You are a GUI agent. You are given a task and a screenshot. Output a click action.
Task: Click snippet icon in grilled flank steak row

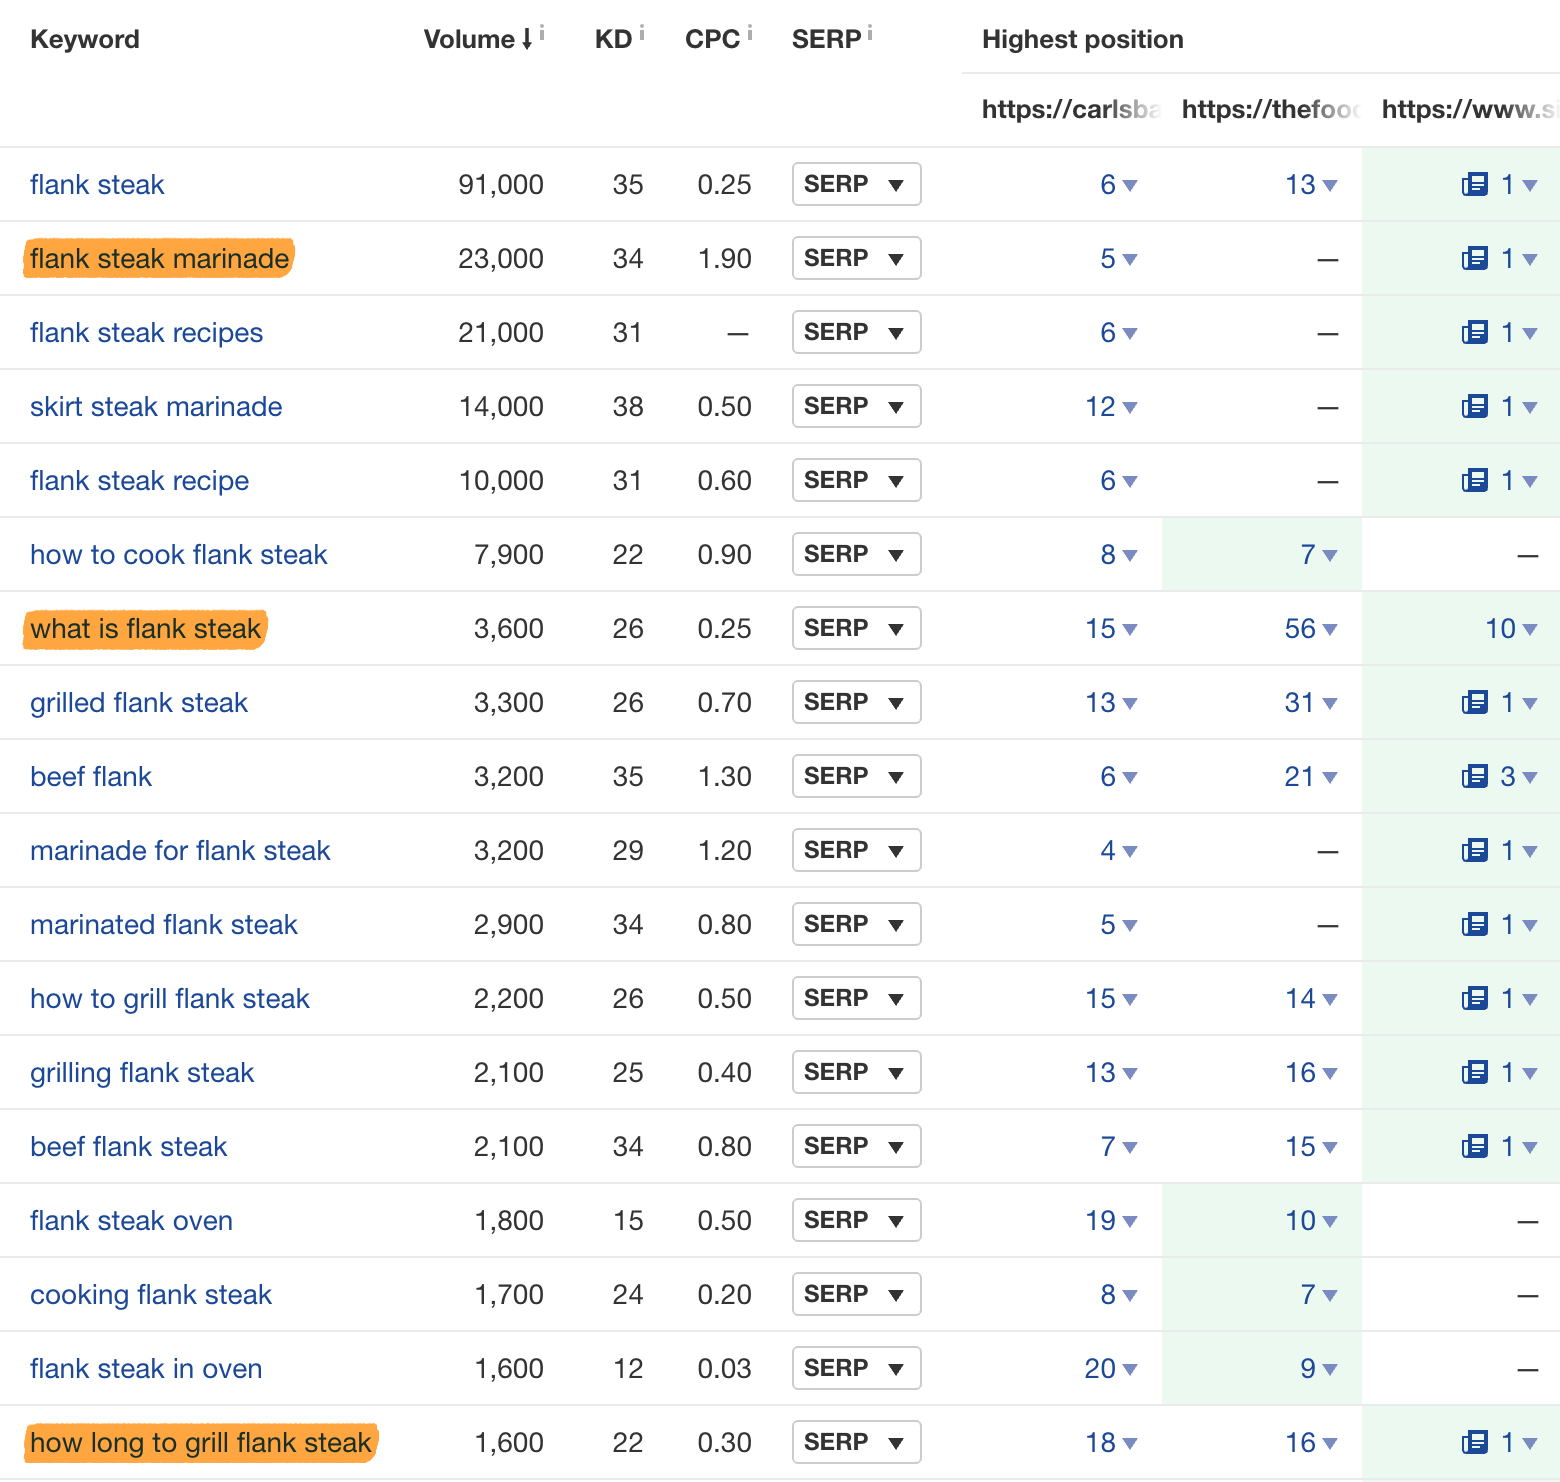[x=1474, y=702]
